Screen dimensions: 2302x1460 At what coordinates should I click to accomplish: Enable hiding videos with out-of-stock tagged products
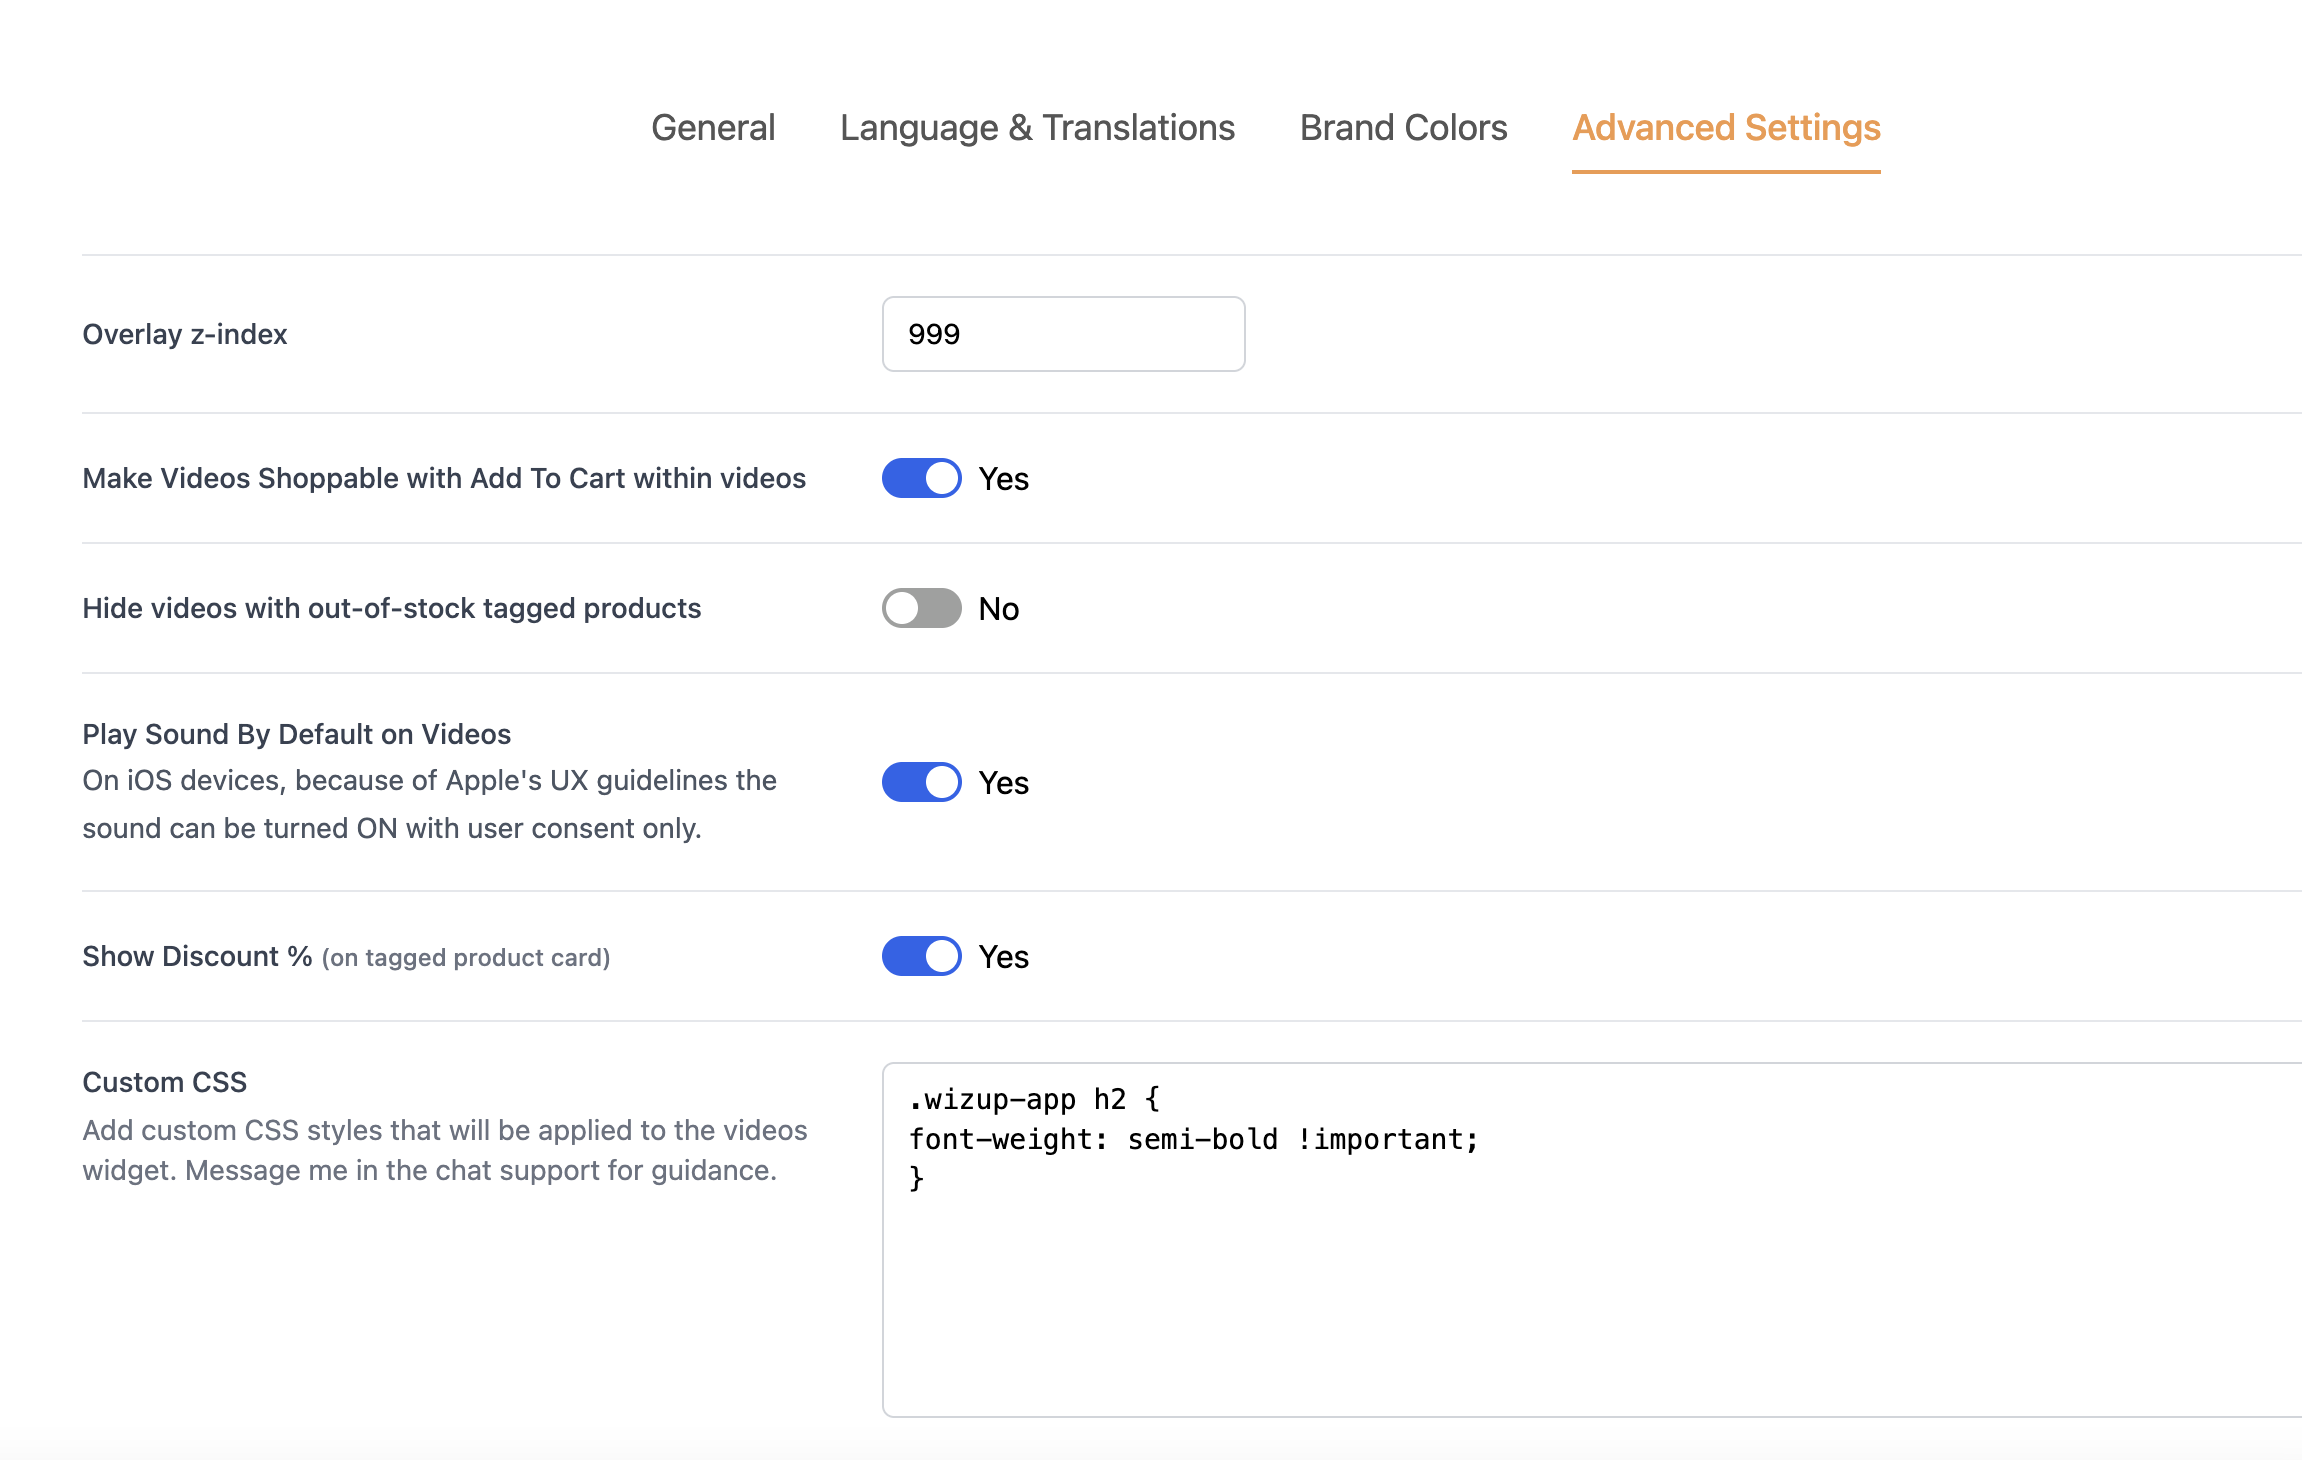(x=921, y=607)
